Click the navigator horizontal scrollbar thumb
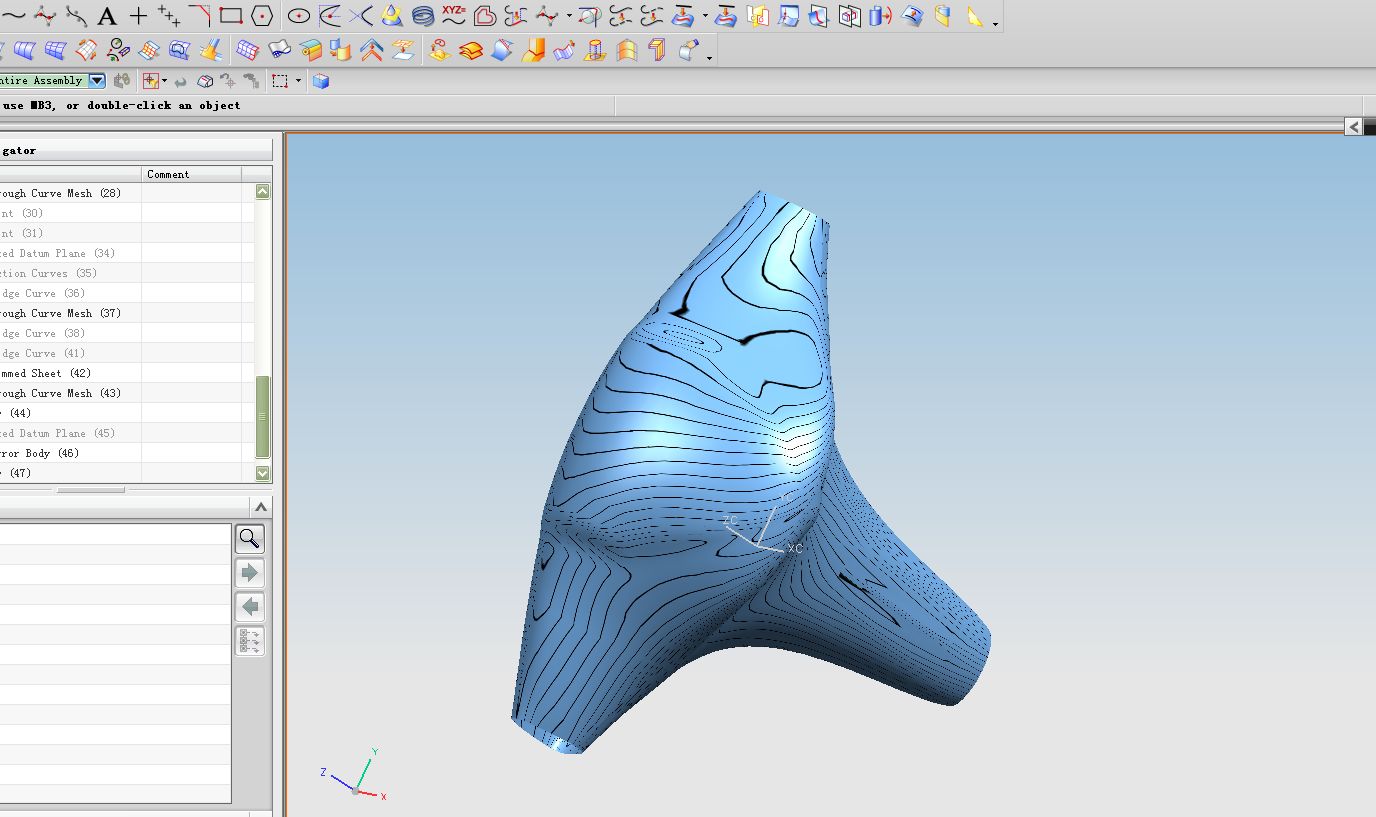Image resolution: width=1376 pixels, height=817 pixels. coord(91,490)
